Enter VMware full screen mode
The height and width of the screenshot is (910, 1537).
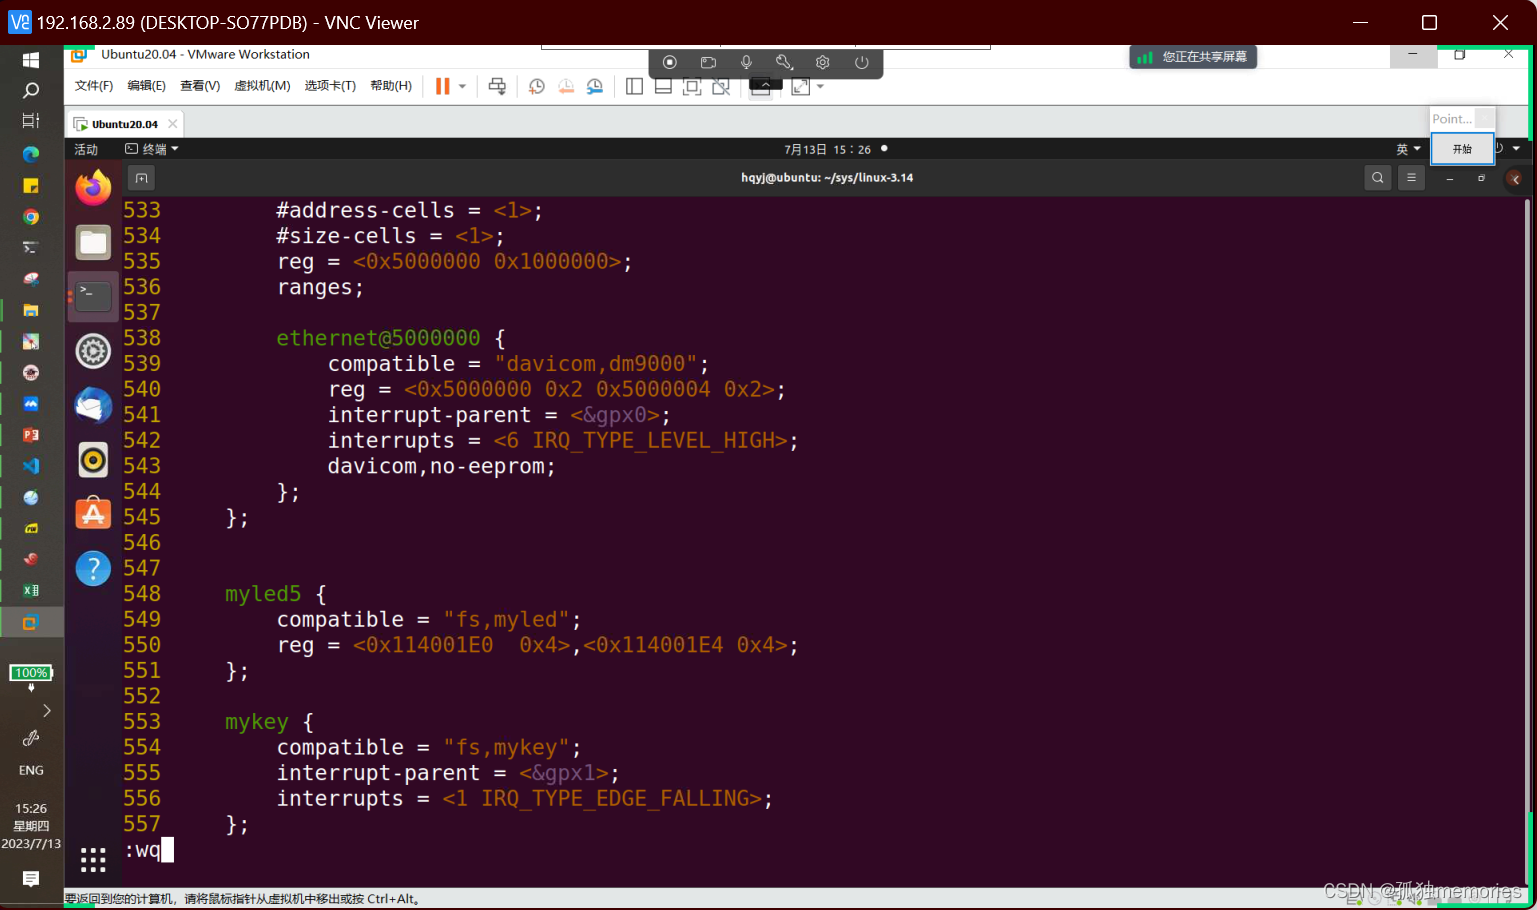coord(692,86)
